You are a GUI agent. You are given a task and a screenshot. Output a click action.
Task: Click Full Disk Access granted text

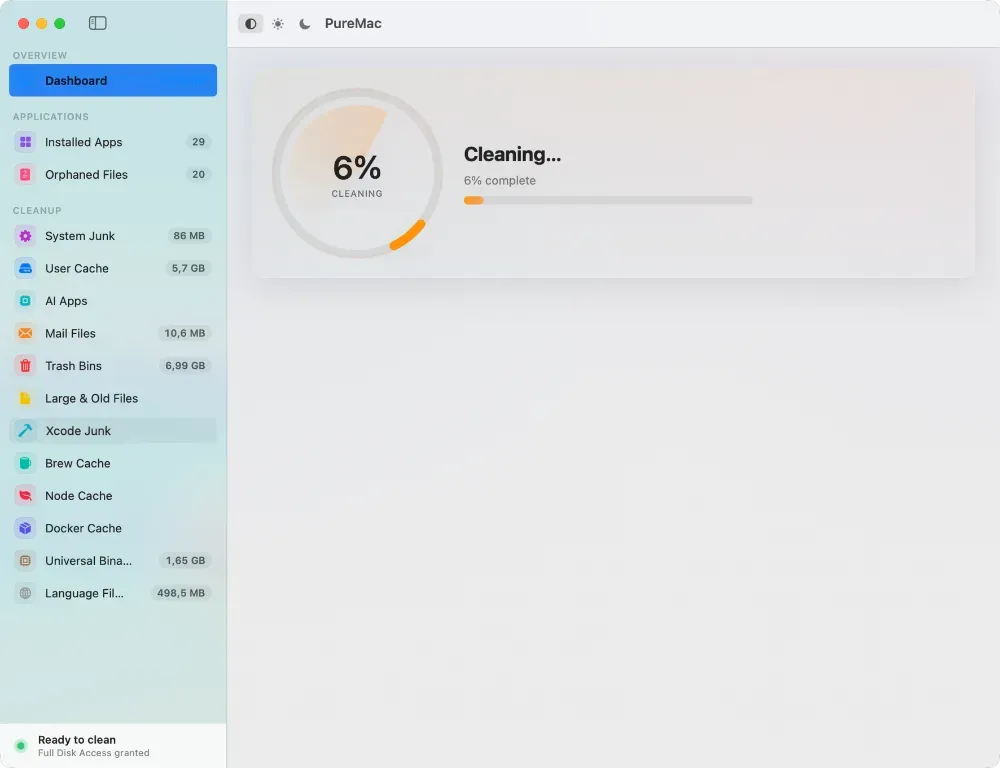94,753
